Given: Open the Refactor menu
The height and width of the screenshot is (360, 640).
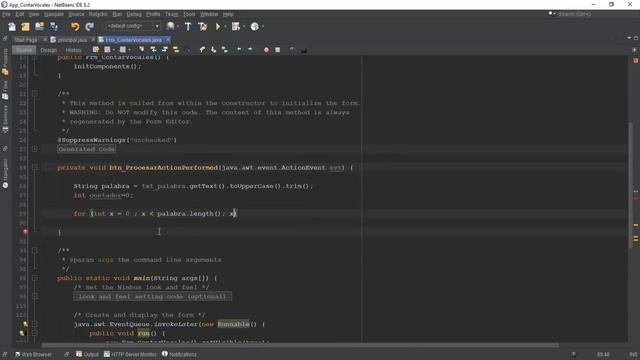Looking at the screenshot, I should [x=98, y=14].
